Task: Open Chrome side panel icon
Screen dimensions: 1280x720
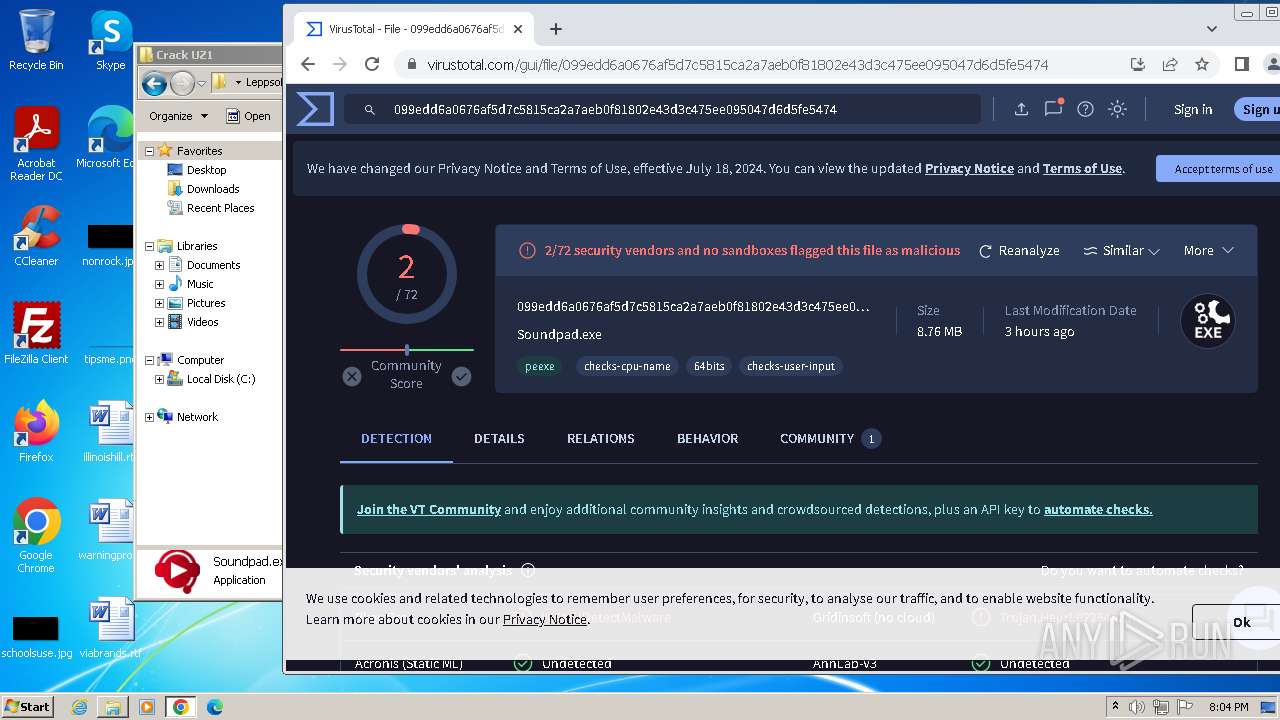Action: 1242,64
